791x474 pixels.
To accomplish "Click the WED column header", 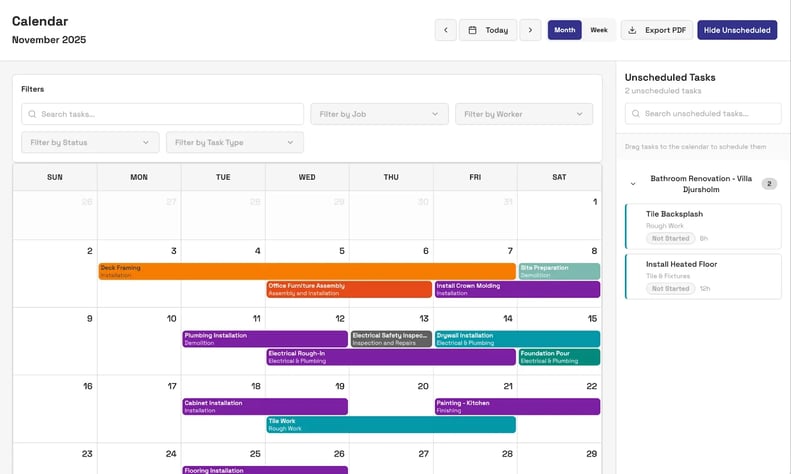I will tap(307, 177).
